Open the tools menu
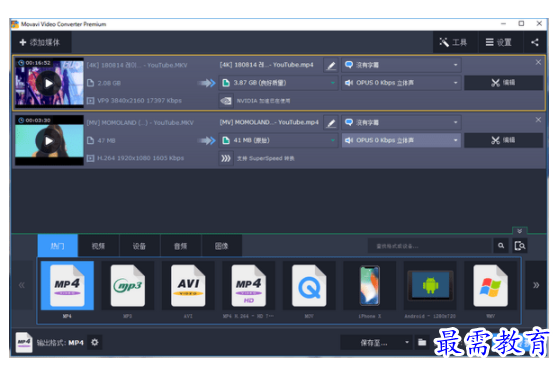558x374 pixels. click(454, 42)
